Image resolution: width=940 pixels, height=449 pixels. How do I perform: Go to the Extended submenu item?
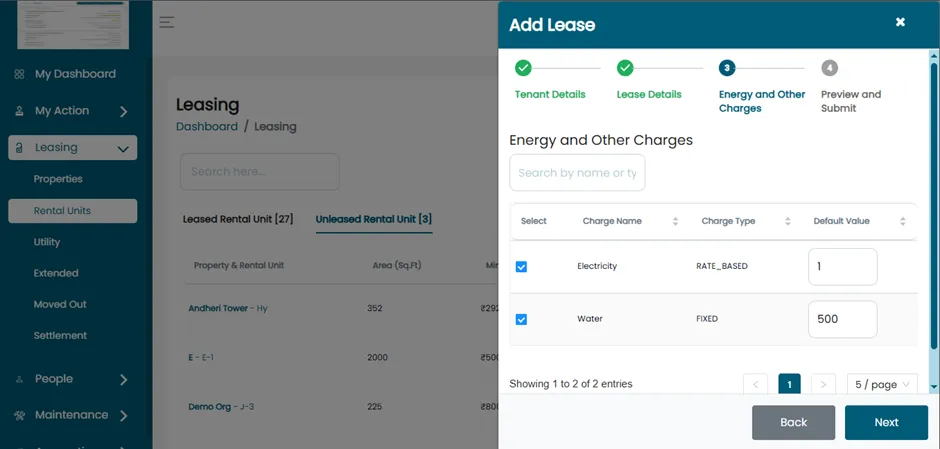(x=56, y=273)
